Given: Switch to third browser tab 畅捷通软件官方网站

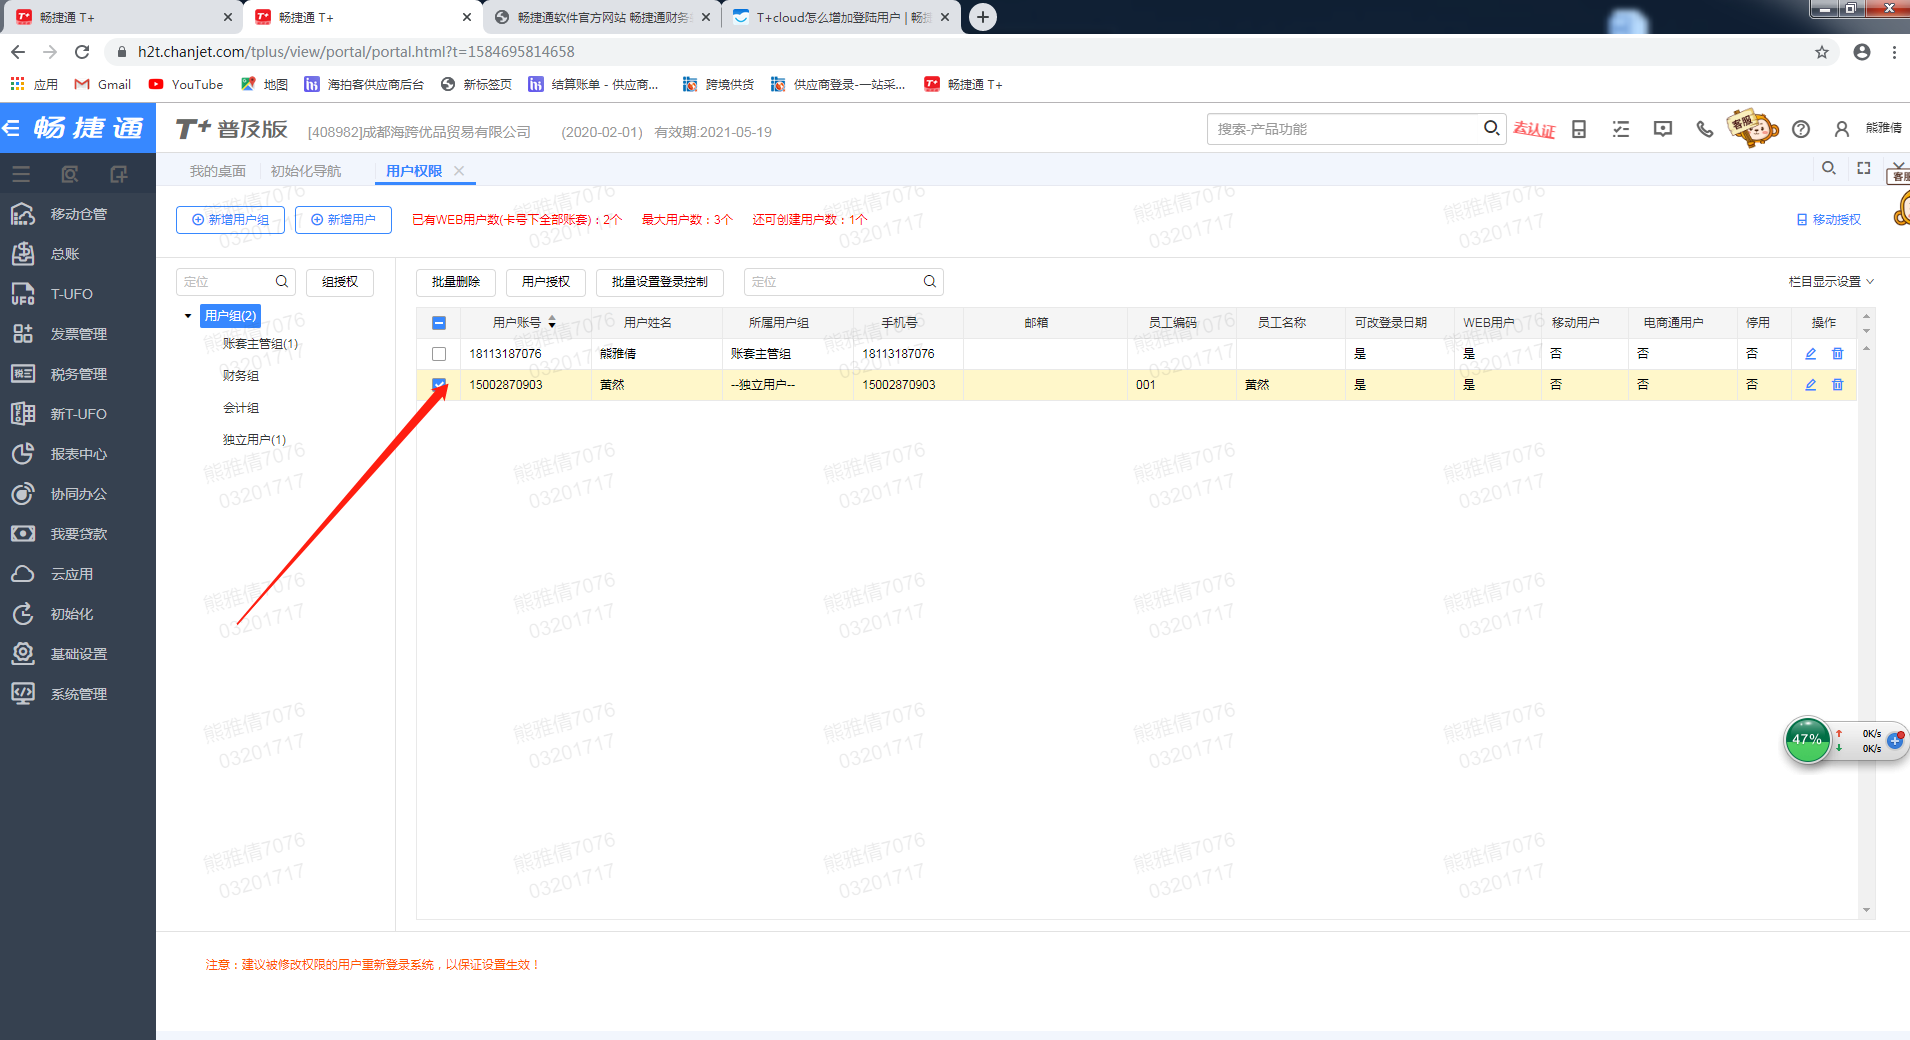Looking at the screenshot, I should point(603,17).
